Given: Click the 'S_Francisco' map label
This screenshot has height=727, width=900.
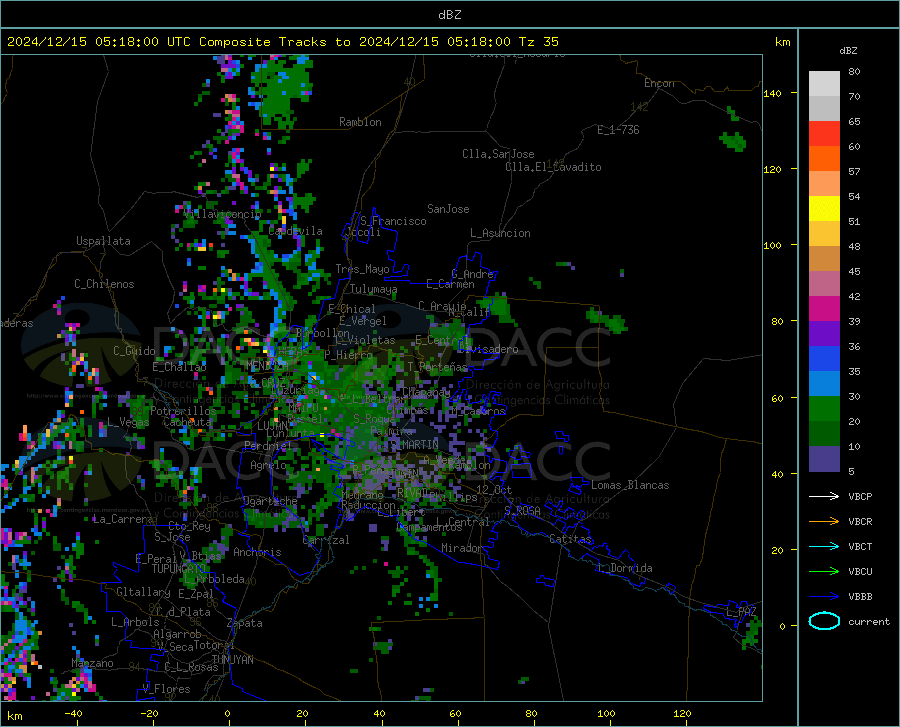Looking at the screenshot, I should [x=393, y=221].
